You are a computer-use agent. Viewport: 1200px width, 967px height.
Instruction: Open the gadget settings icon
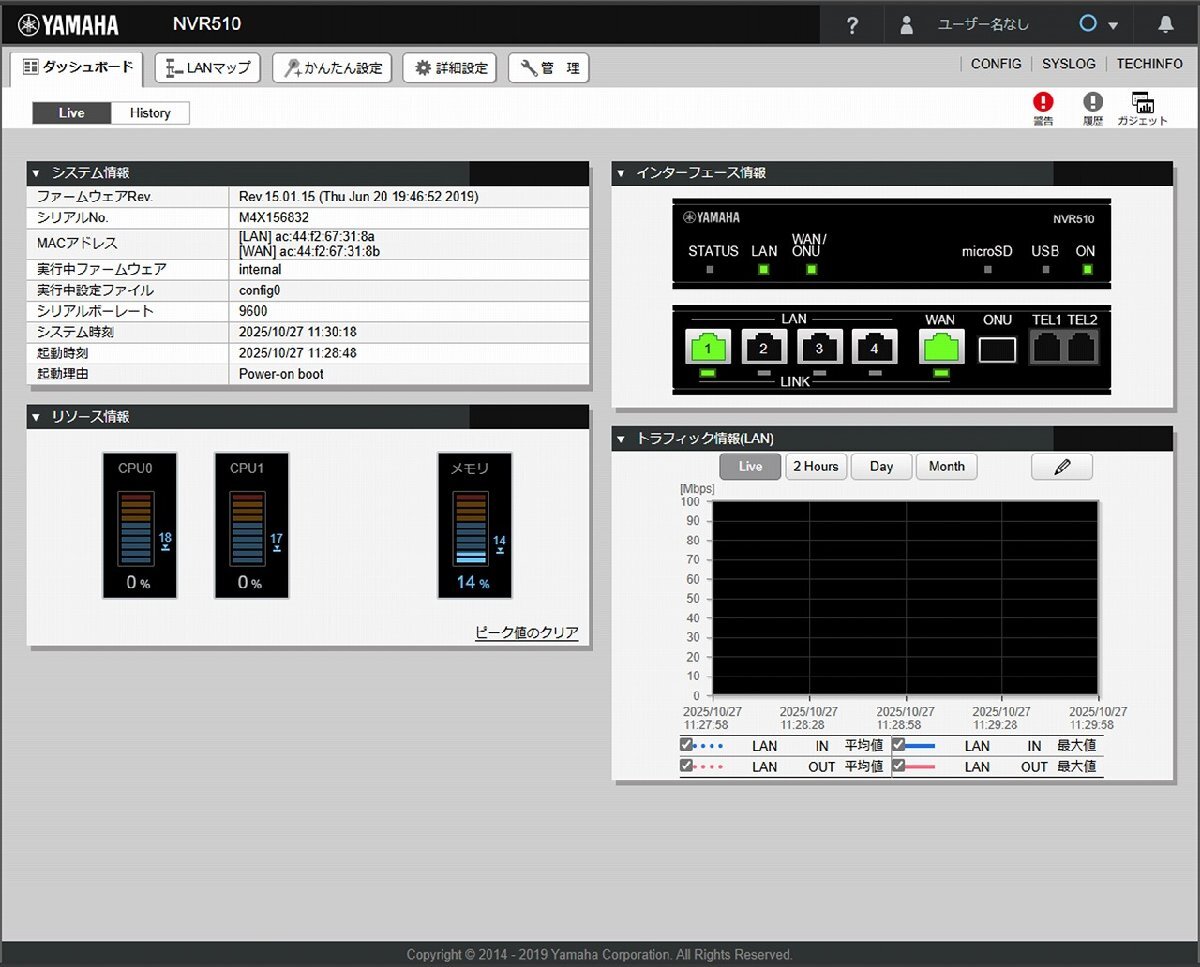pyautogui.click(x=1142, y=102)
